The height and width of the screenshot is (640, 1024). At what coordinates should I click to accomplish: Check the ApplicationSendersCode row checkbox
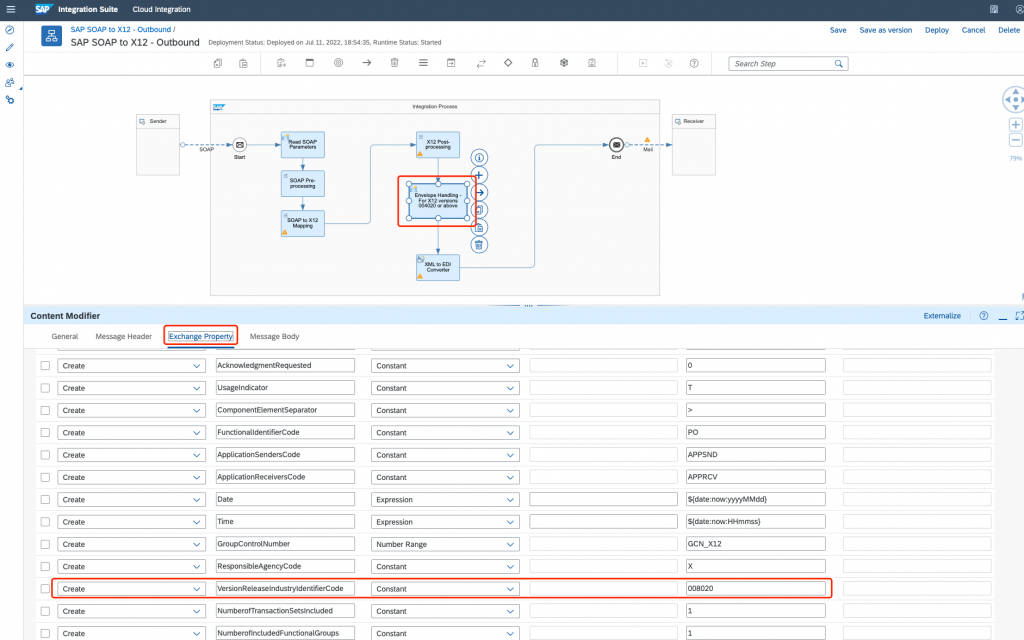tap(45, 455)
